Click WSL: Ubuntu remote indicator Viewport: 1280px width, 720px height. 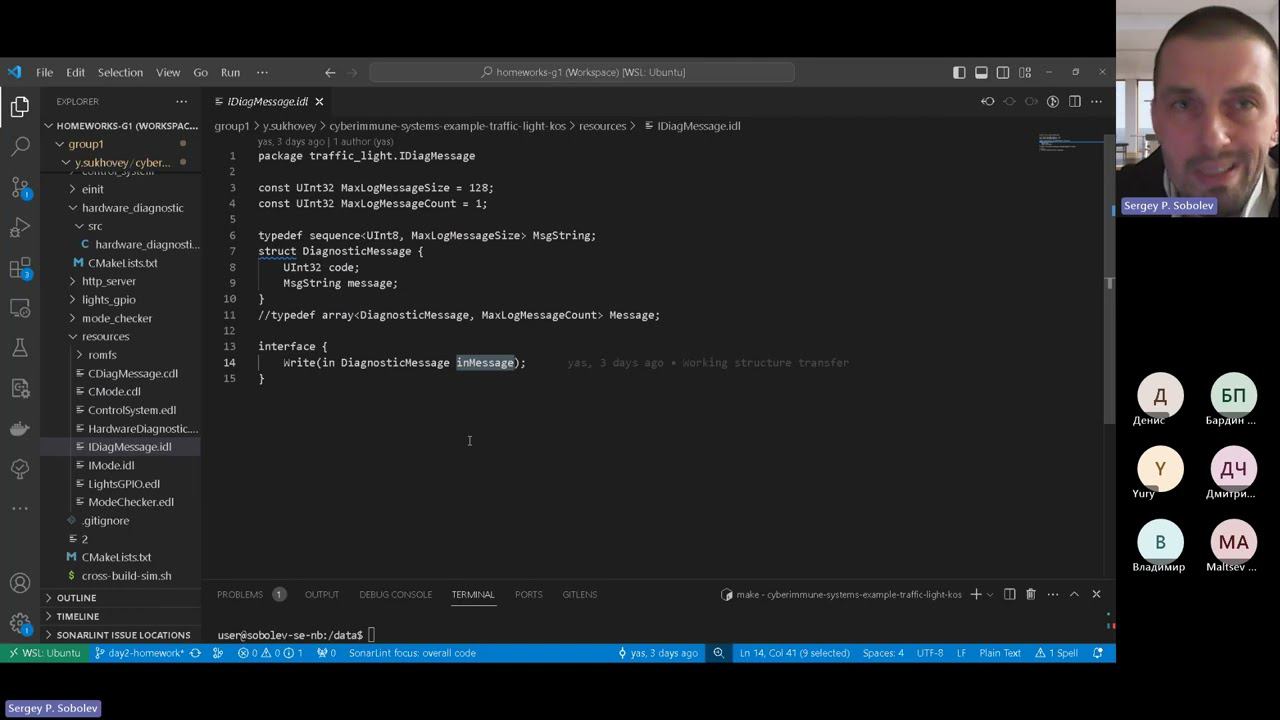click(x=45, y=653)
